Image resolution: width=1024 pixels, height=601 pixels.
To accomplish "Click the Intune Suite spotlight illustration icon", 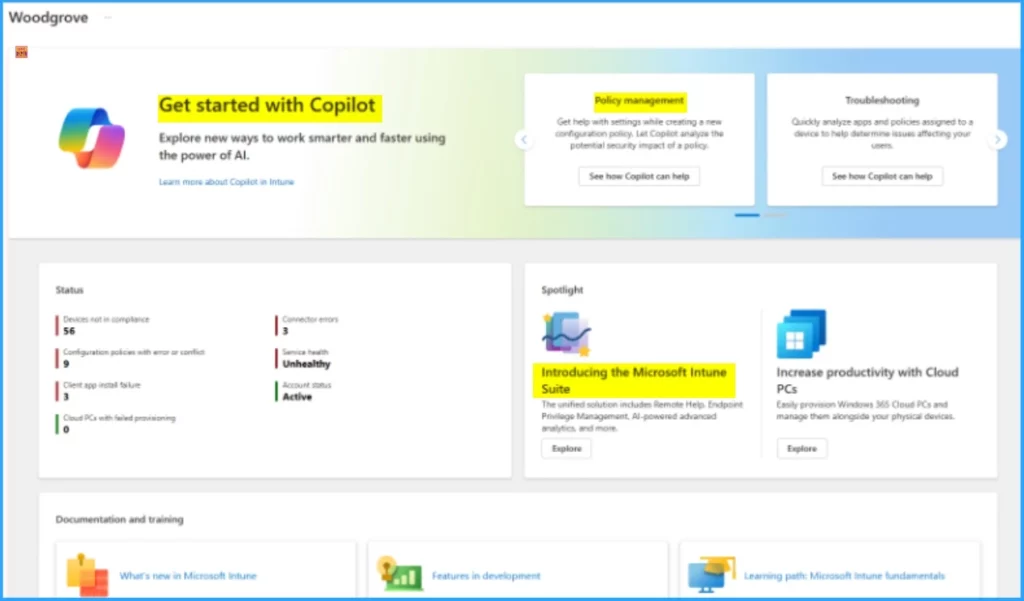I will (x=566, y=333).
